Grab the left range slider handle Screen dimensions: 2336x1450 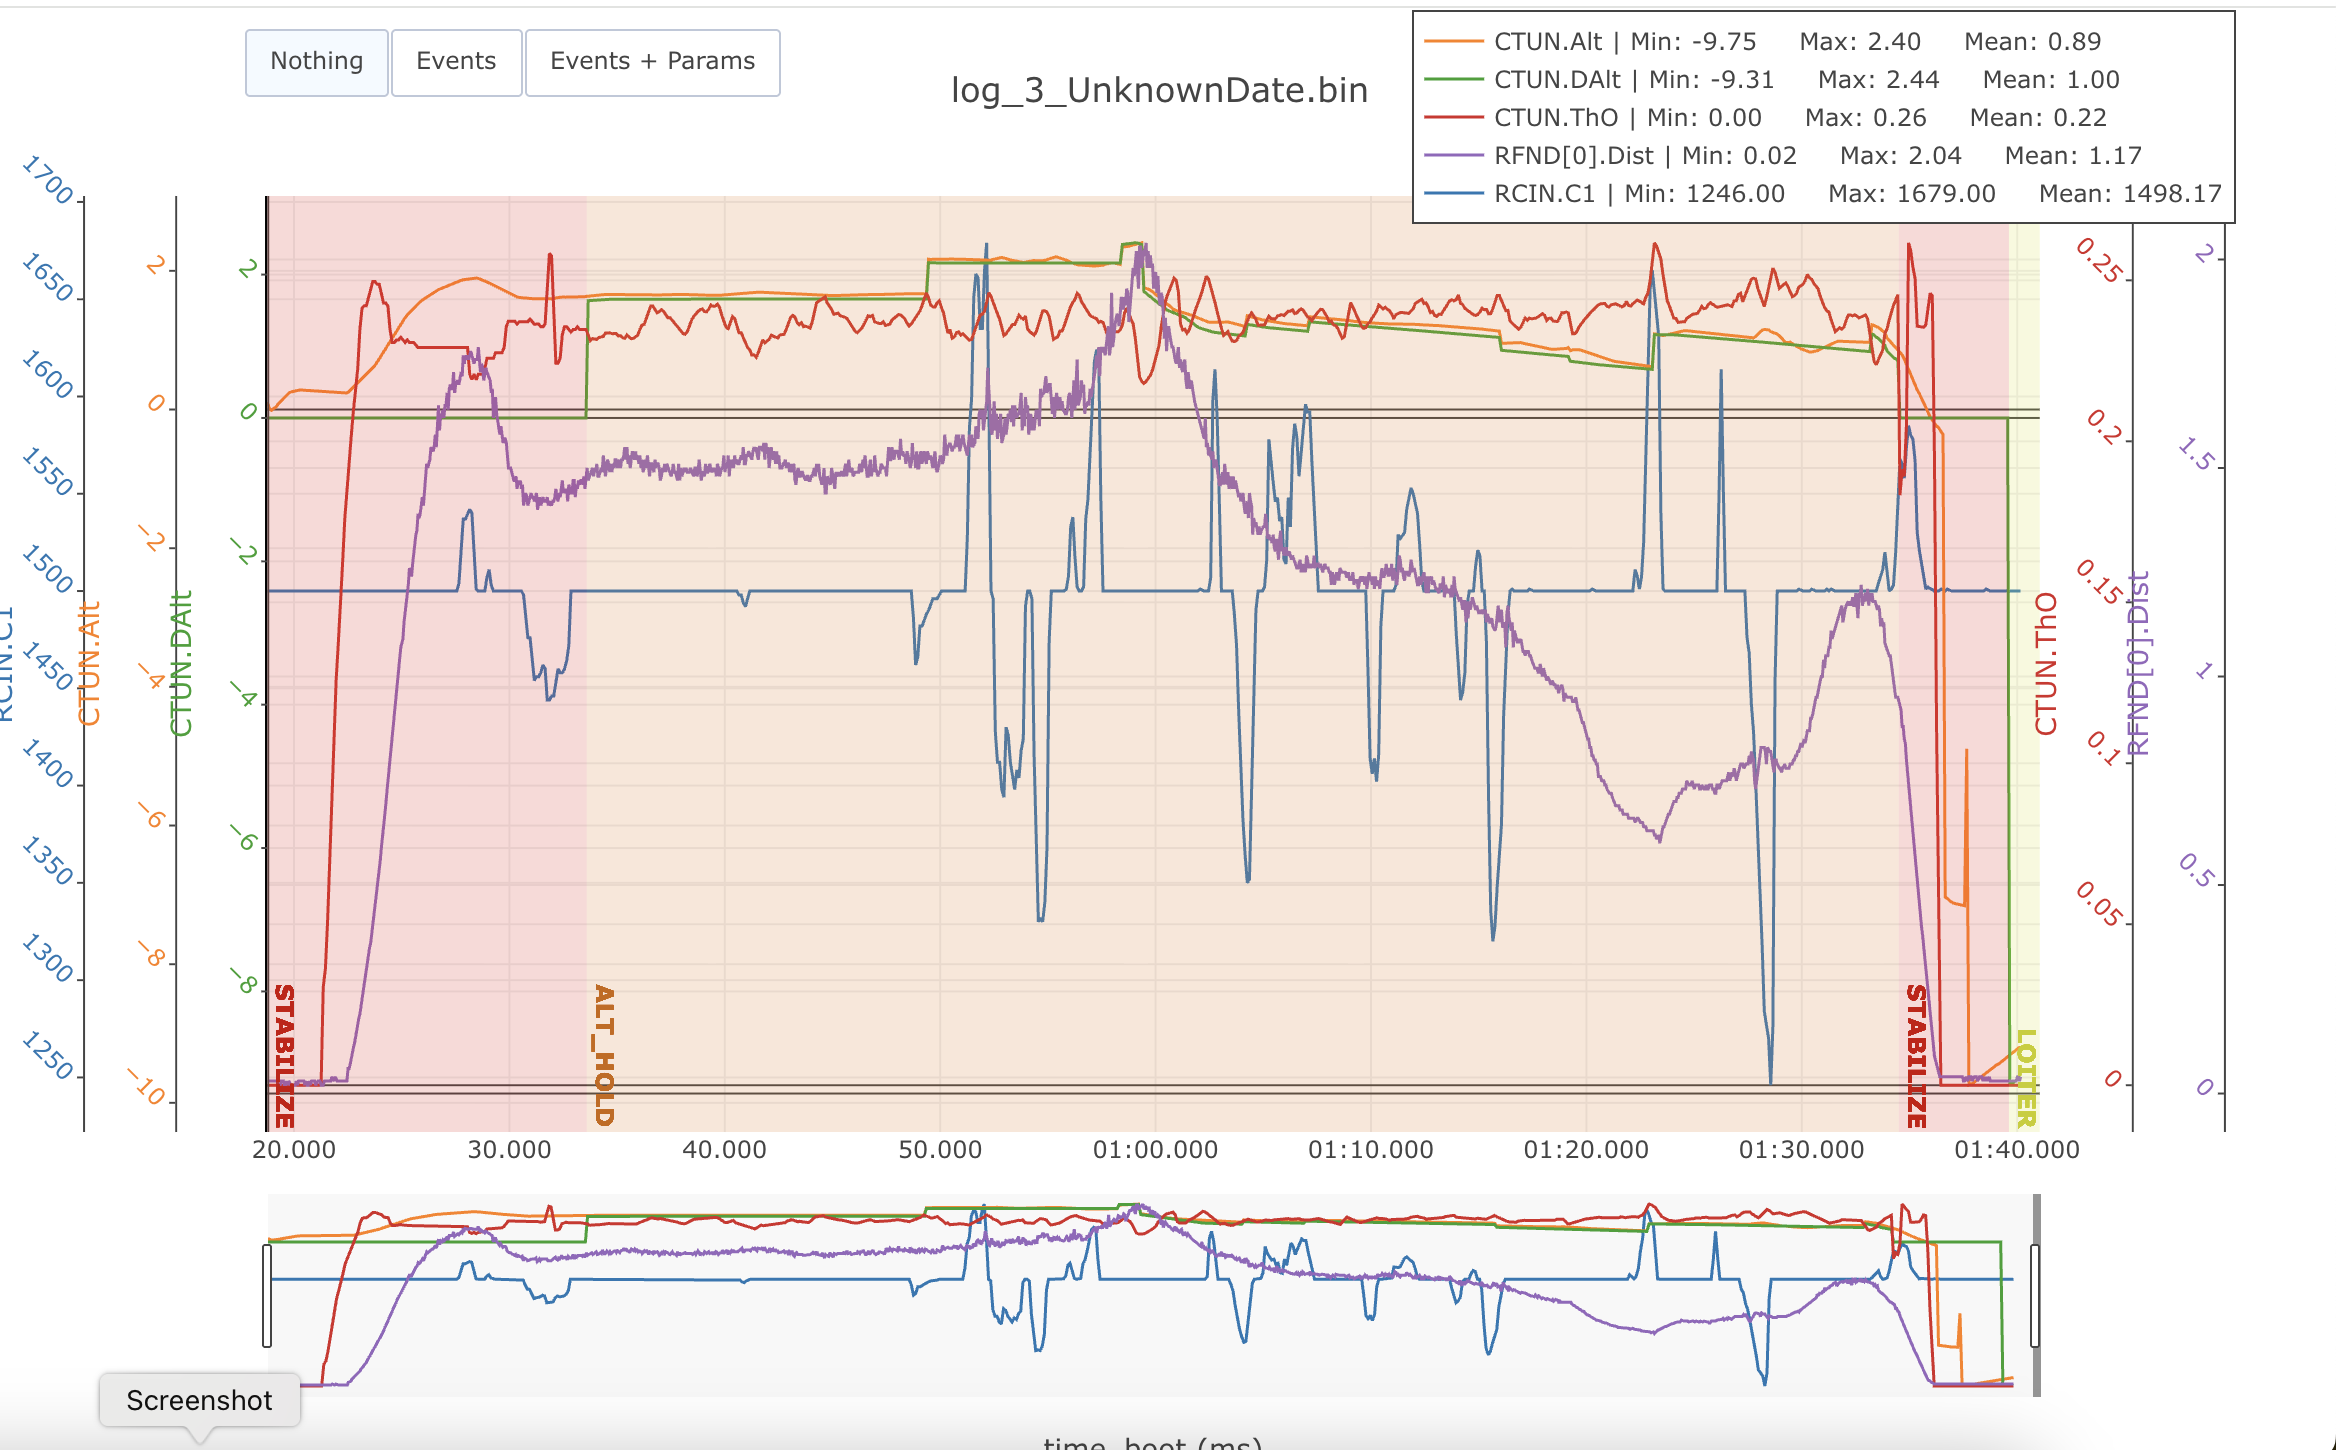[x=267, y=1295]
